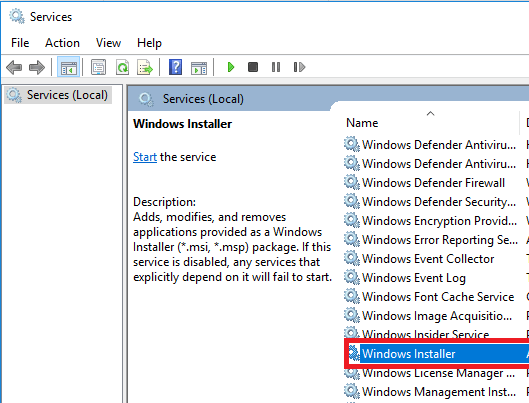Click the Back arrow toolbar icon
Screen dimensions: 529x403
click(14, 67)
